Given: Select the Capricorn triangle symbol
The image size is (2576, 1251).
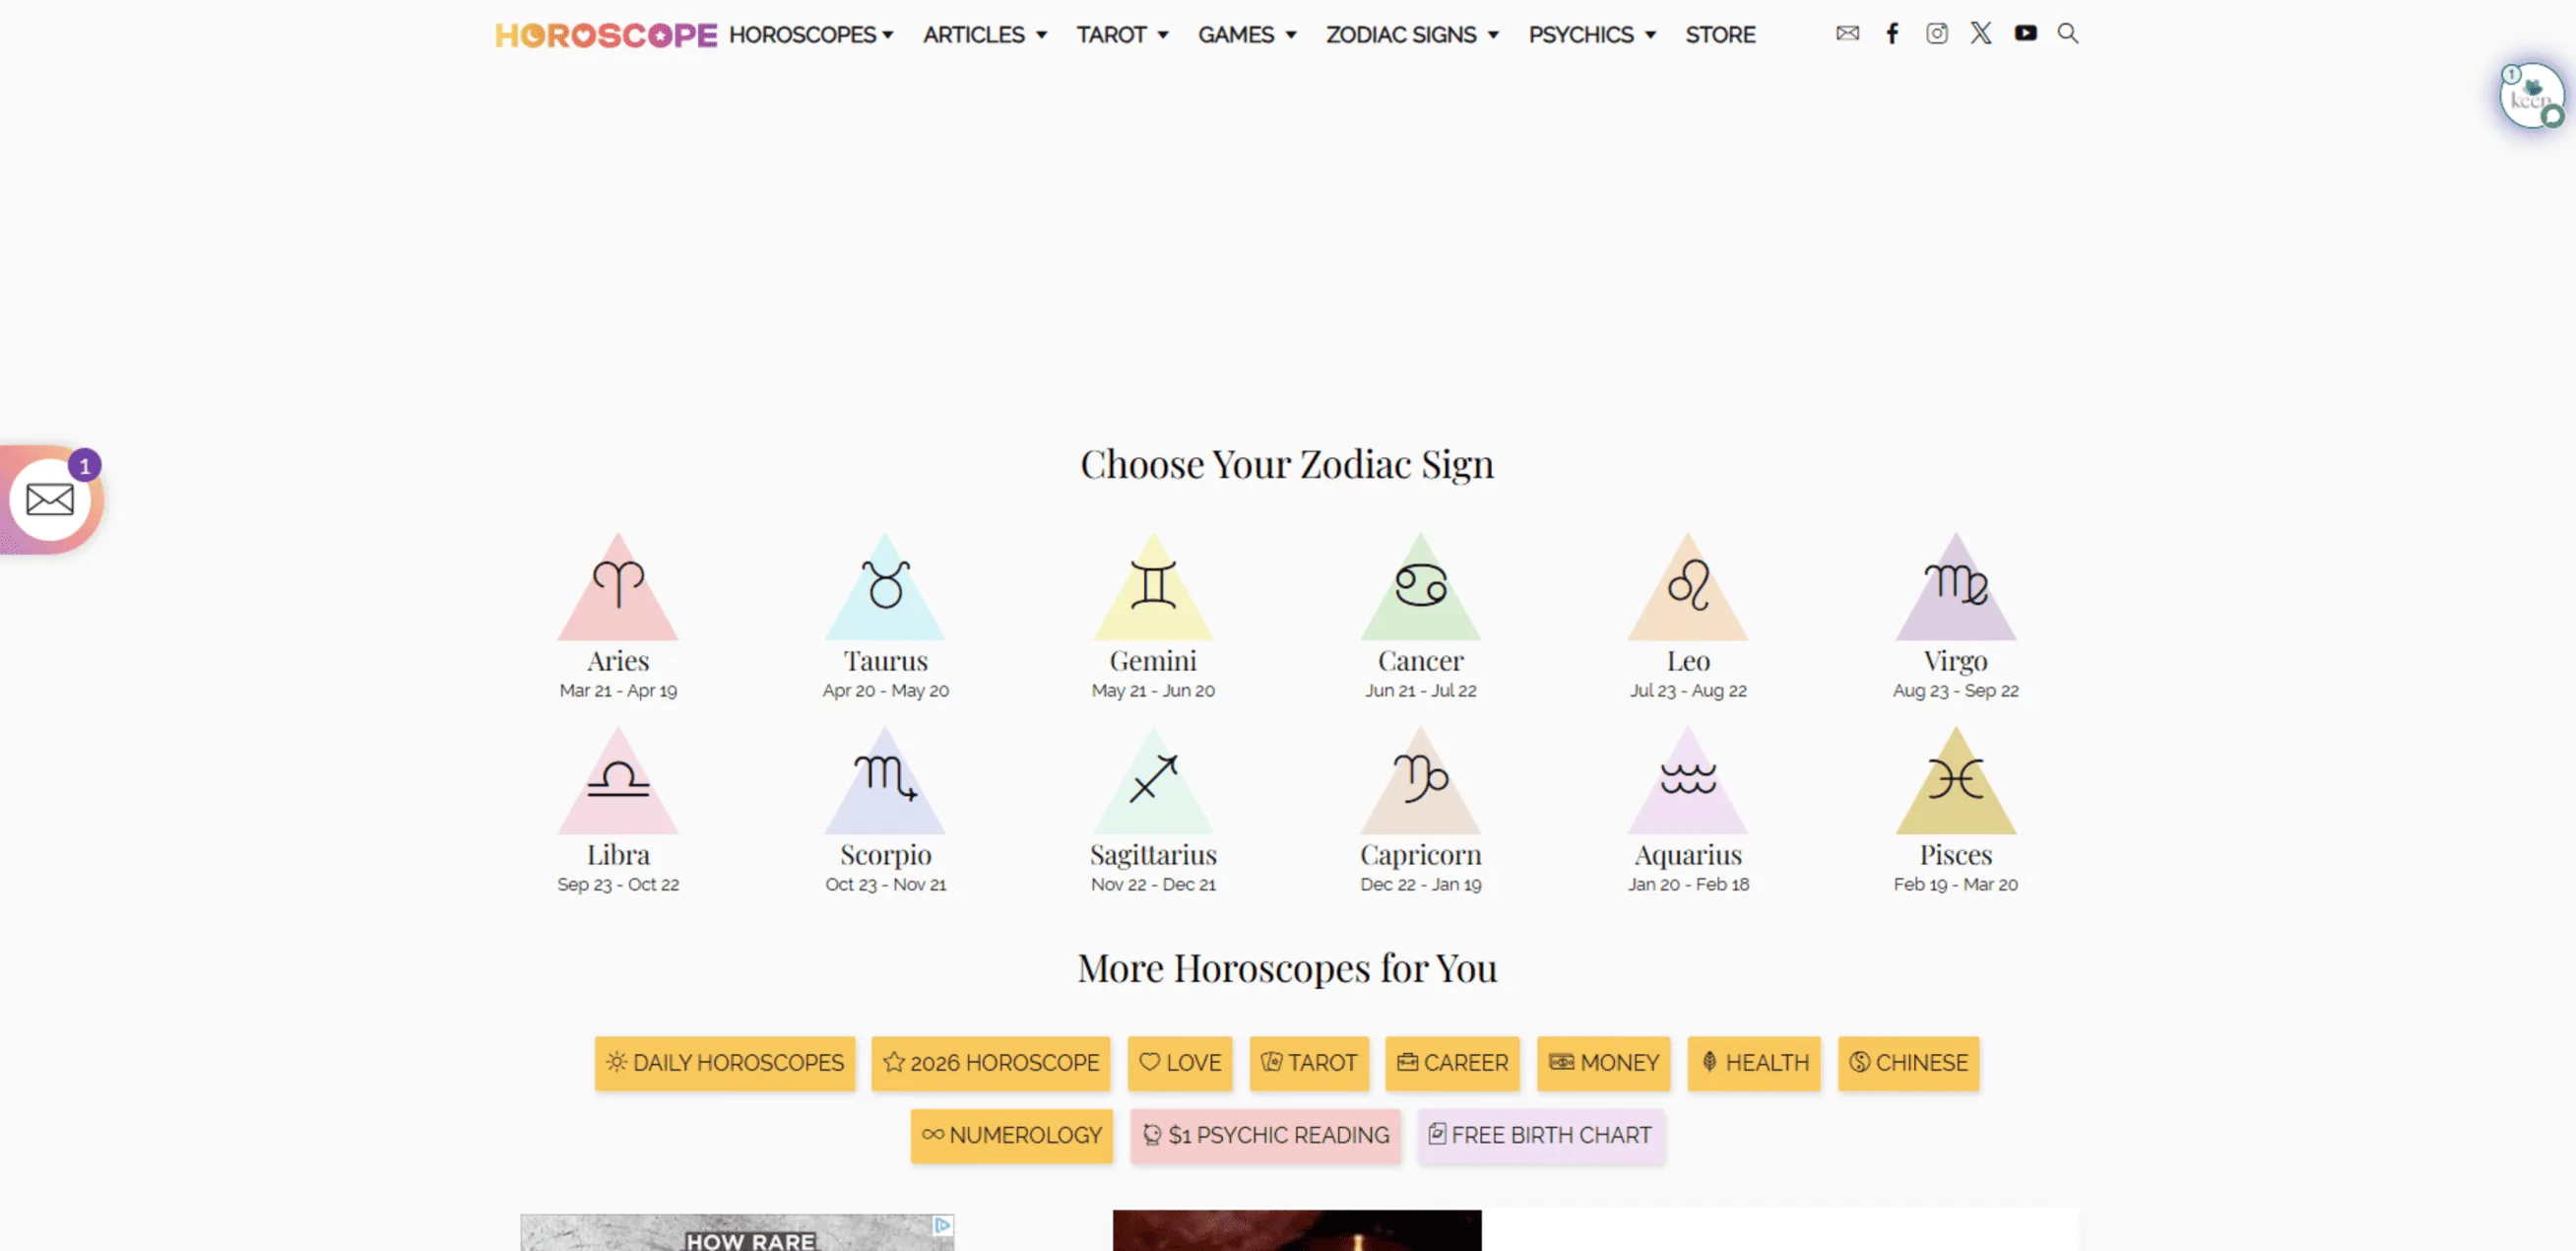Looking at the screenshot, I should 1420,781.
